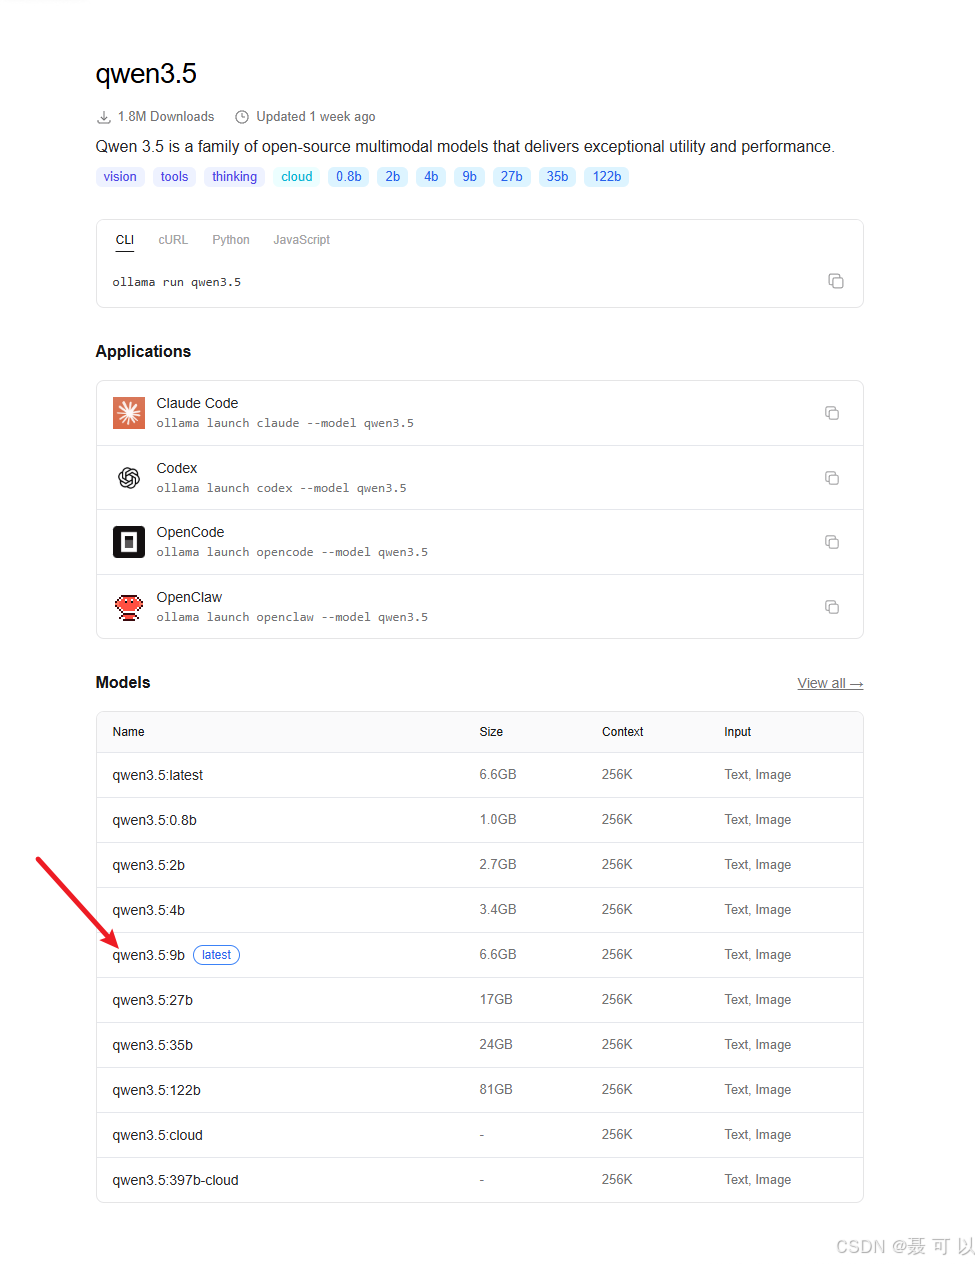Click the downloads arrow icon
979x1264 pixels.
(x=104, y=117)
